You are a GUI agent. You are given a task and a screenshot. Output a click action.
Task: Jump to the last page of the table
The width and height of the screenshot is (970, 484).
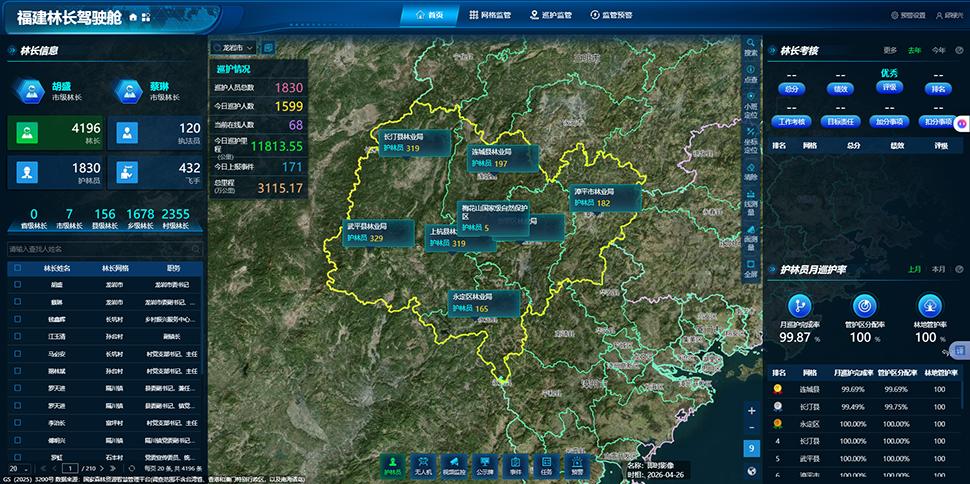[x=114, y=469]
